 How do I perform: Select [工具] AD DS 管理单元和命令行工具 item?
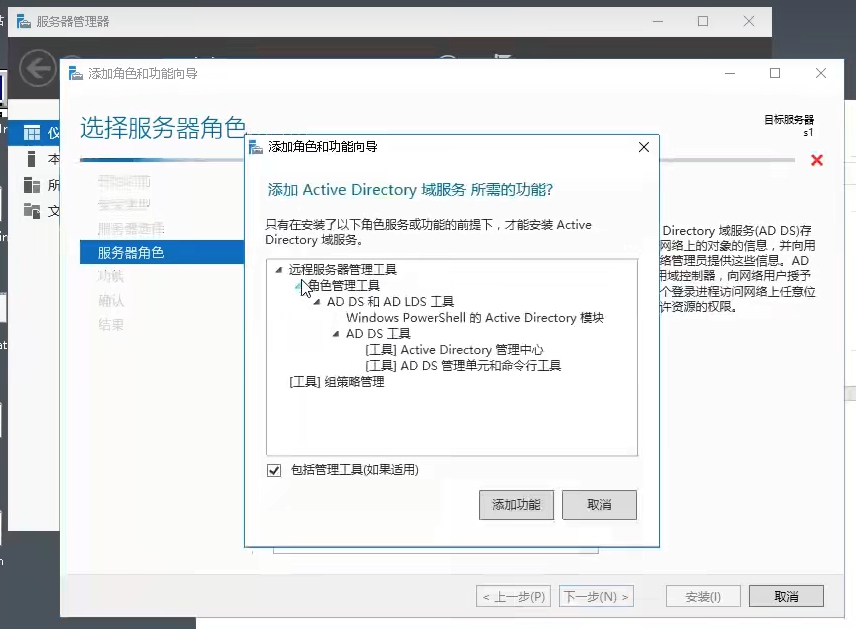click(x=463, y=365)
